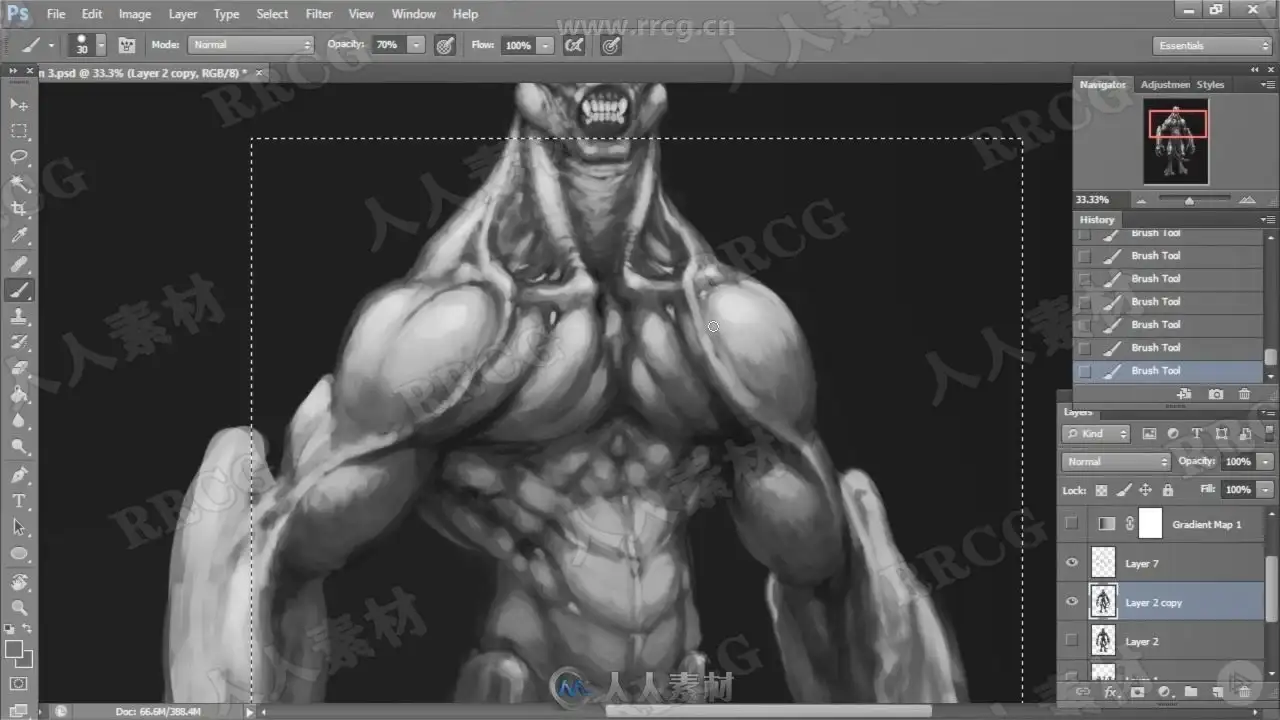Toggle pressure control for brush opacity

click(x=446, y=45)
